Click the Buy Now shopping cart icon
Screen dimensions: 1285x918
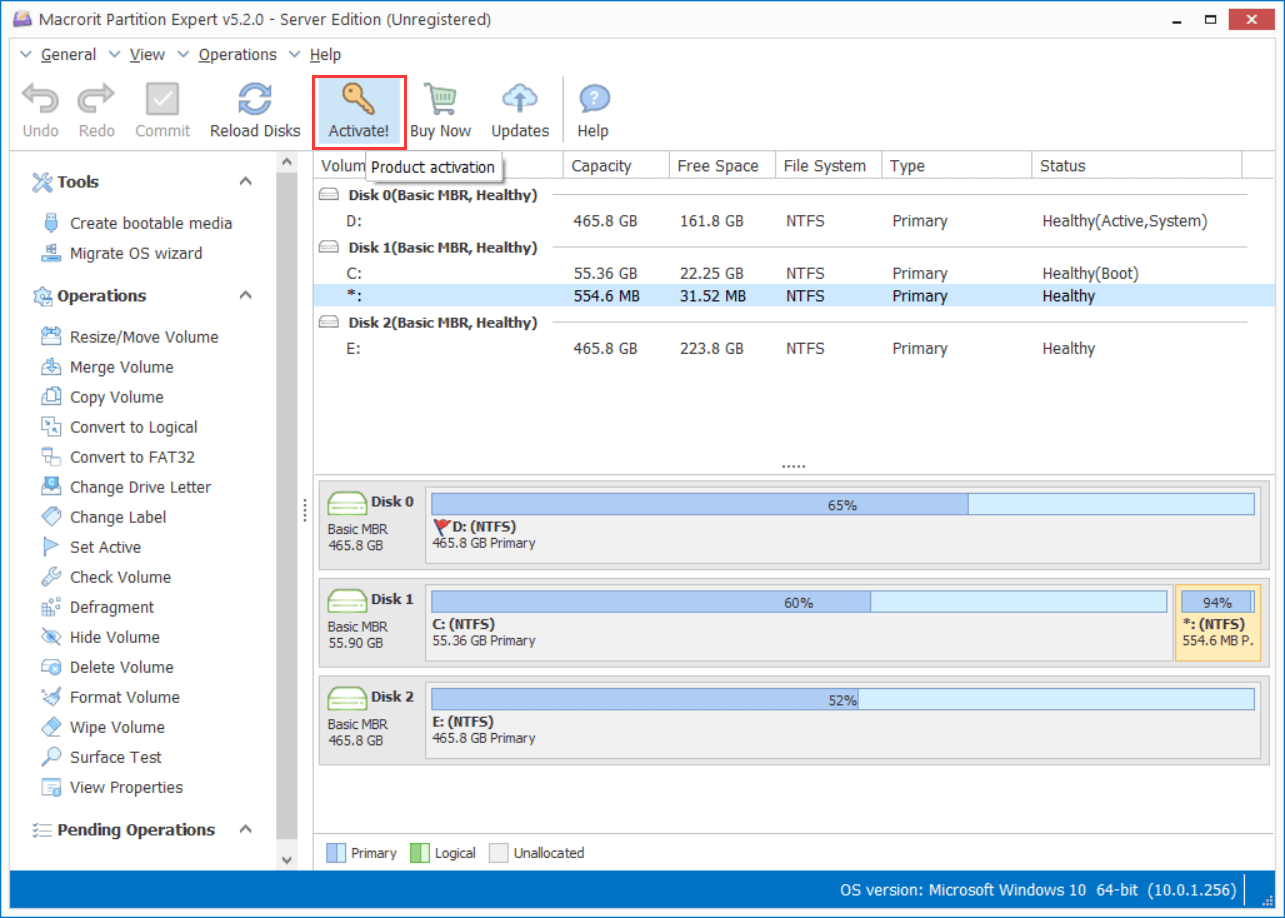[440, 99]
